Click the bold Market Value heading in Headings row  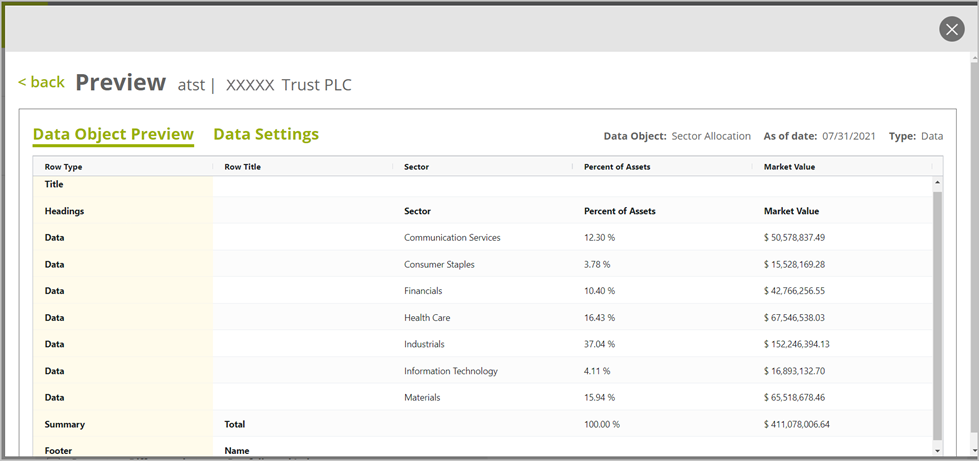pyautogui.click(x=791, y=211)
